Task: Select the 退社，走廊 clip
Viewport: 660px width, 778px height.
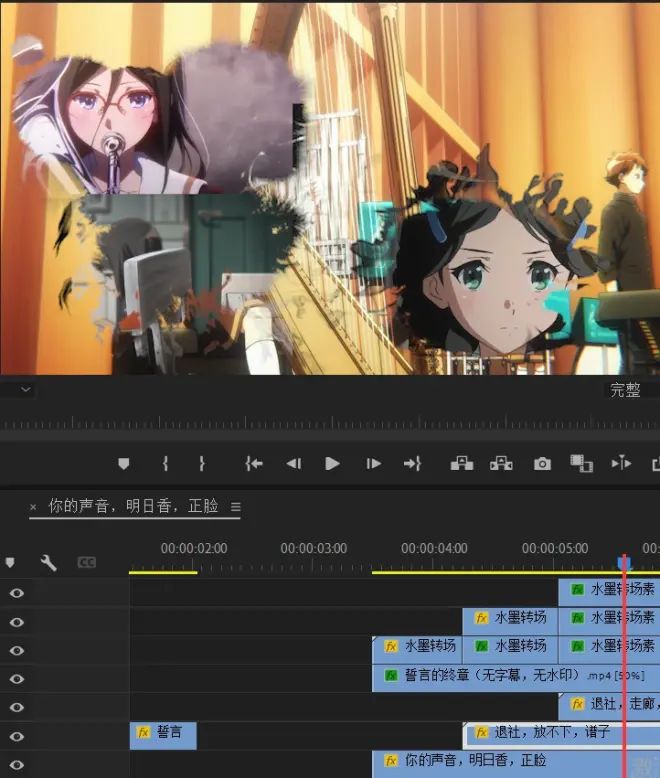Action: pyautogui.click(x=609, y=707)
